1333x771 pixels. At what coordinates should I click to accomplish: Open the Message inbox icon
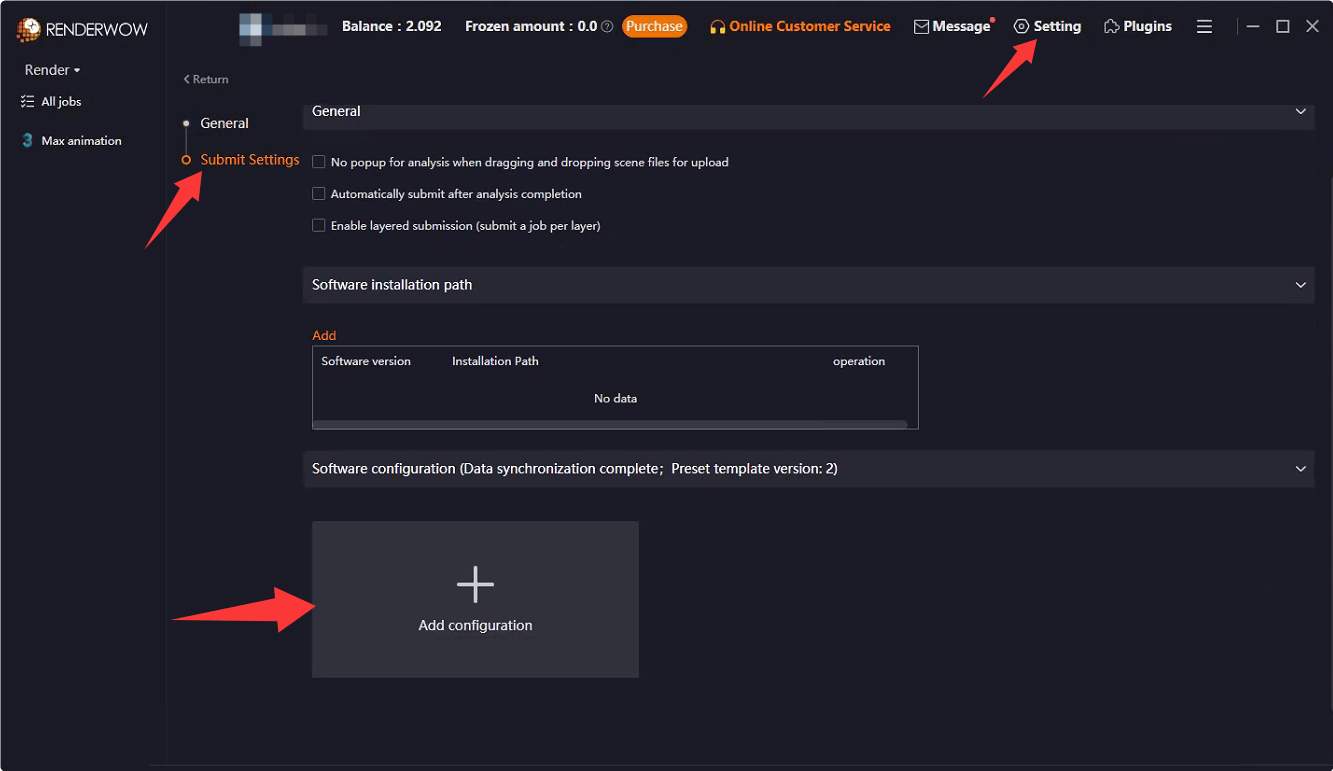point(921,26)
